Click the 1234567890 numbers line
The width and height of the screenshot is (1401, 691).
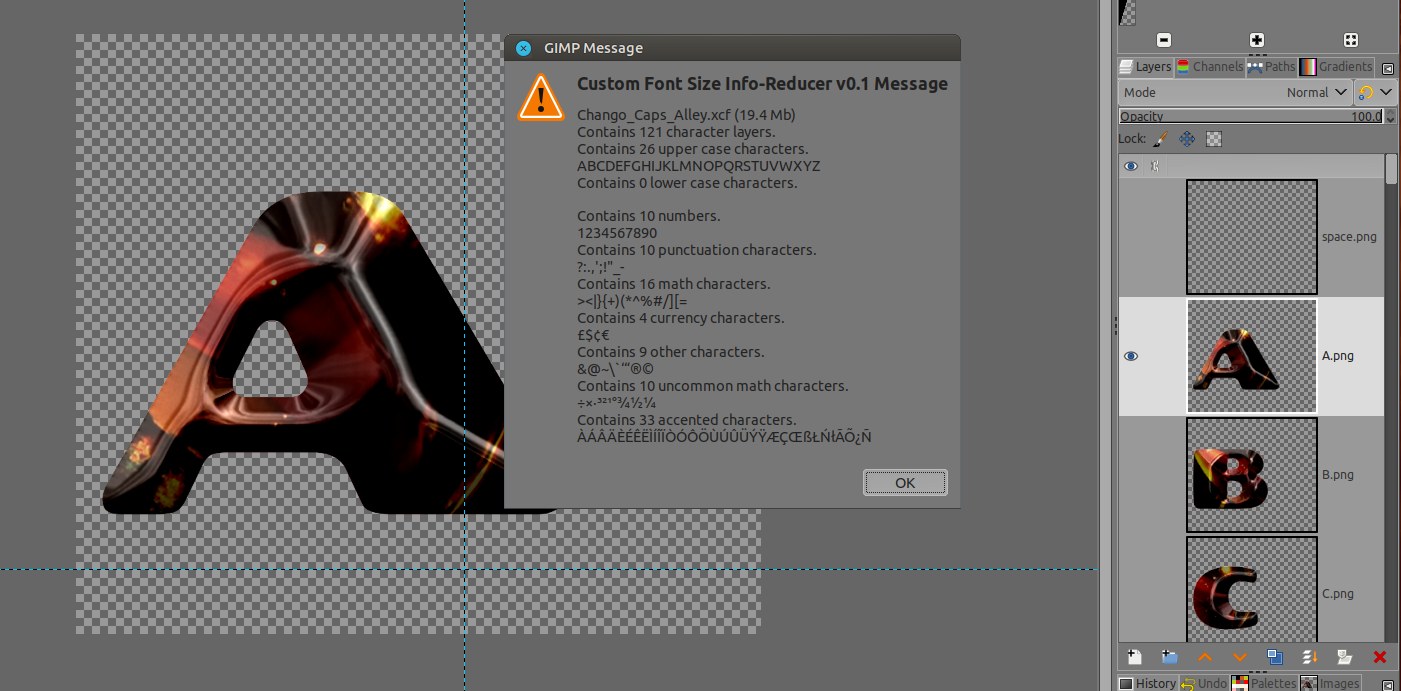[617, 233]
